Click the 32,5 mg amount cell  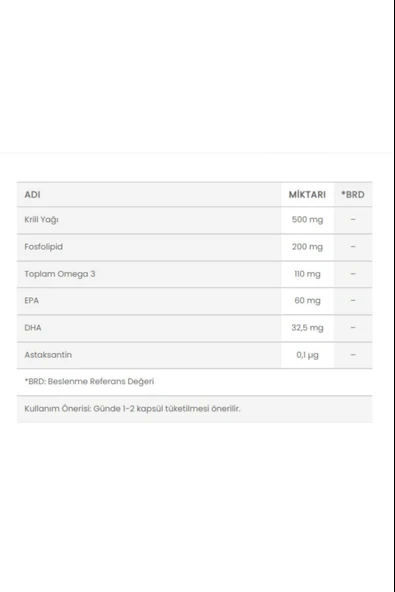tap(307, 328)
